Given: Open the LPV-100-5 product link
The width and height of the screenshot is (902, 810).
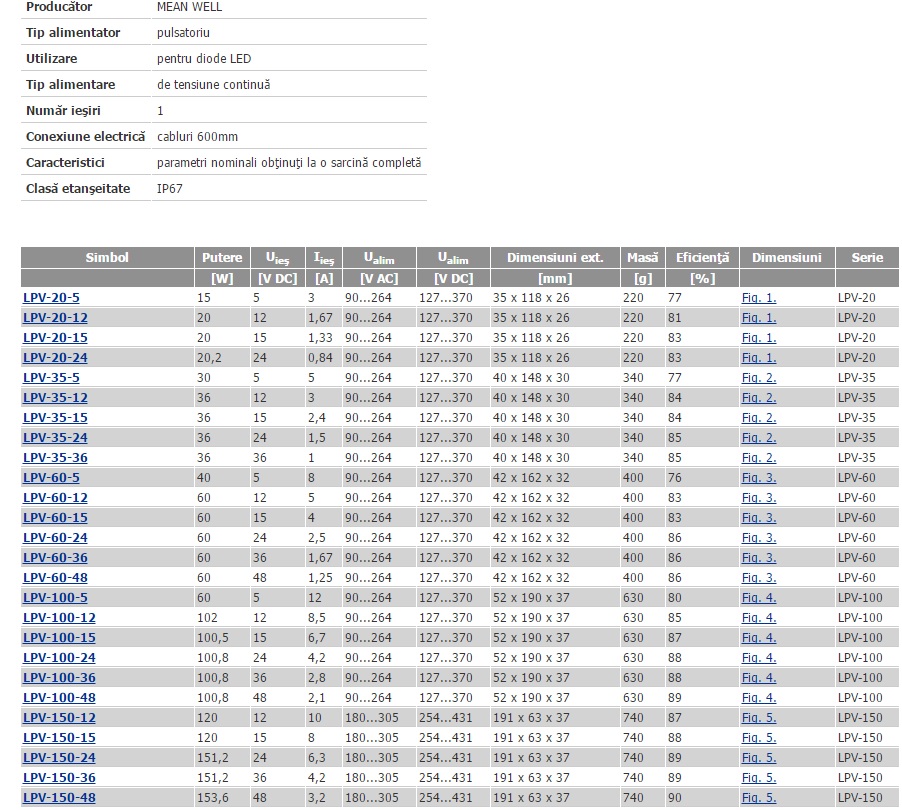Looking at the screenshot, I should (55, 598).
